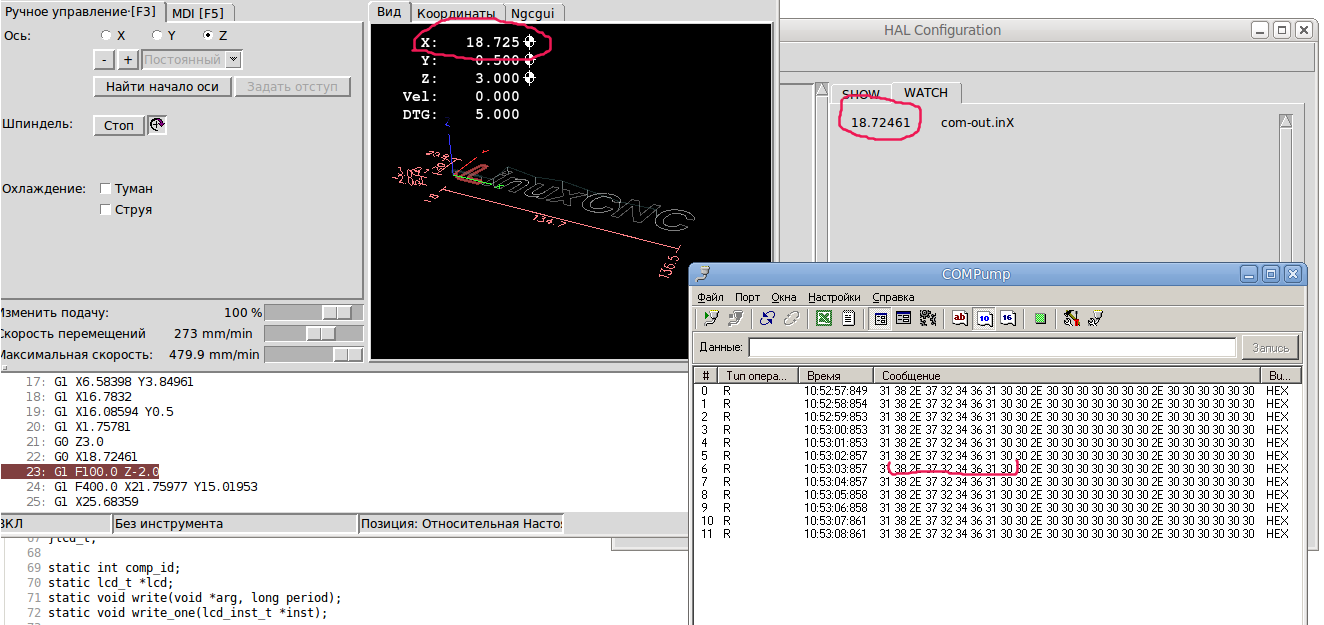The width and height of the screenshot is (1324, 625).
Task: Click the Без инструмента status bar field
Action: 235,524
